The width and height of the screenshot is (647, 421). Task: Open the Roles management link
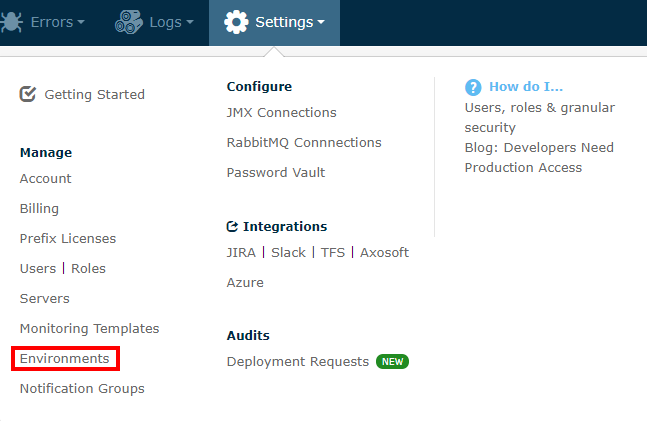tap(88, 269)
